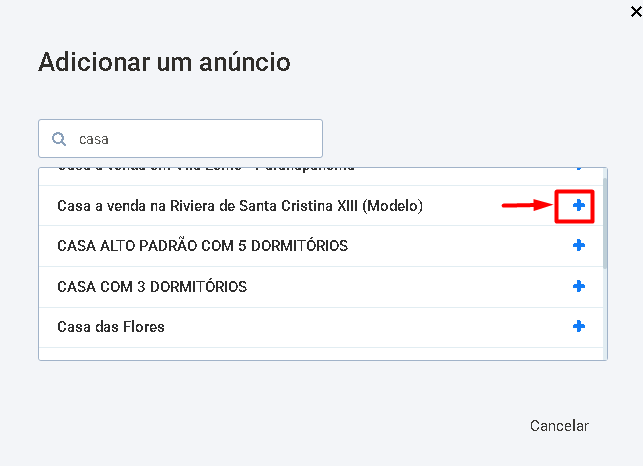Click scrollbar track below the thumb
Screen dimensions: 643x466
click(605, 314)
